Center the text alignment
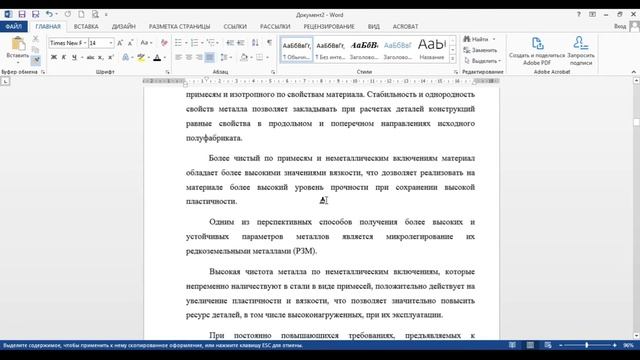This screenshot has width=640, height=360. (189, 58)
